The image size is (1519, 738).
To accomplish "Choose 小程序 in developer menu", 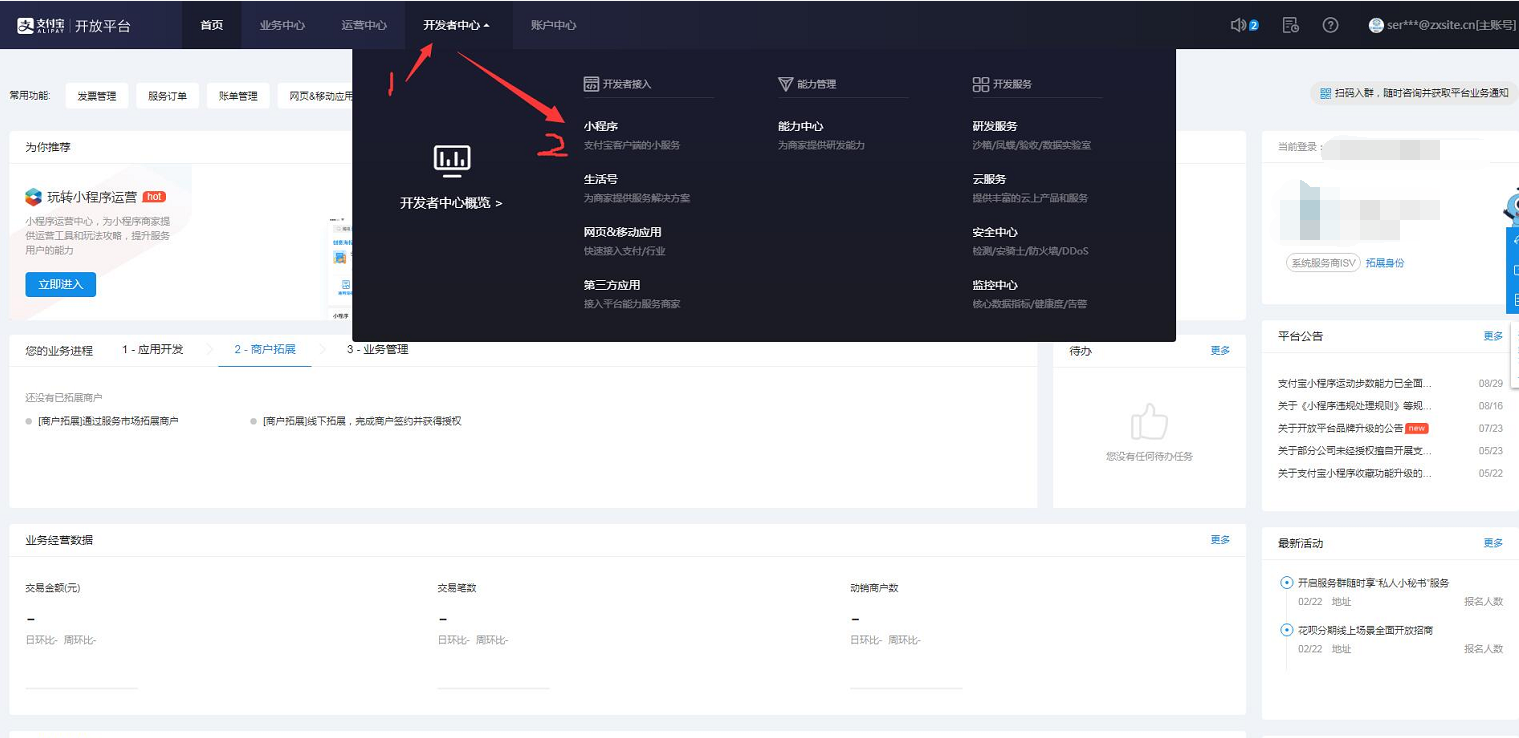I will [x=601, y=126].
